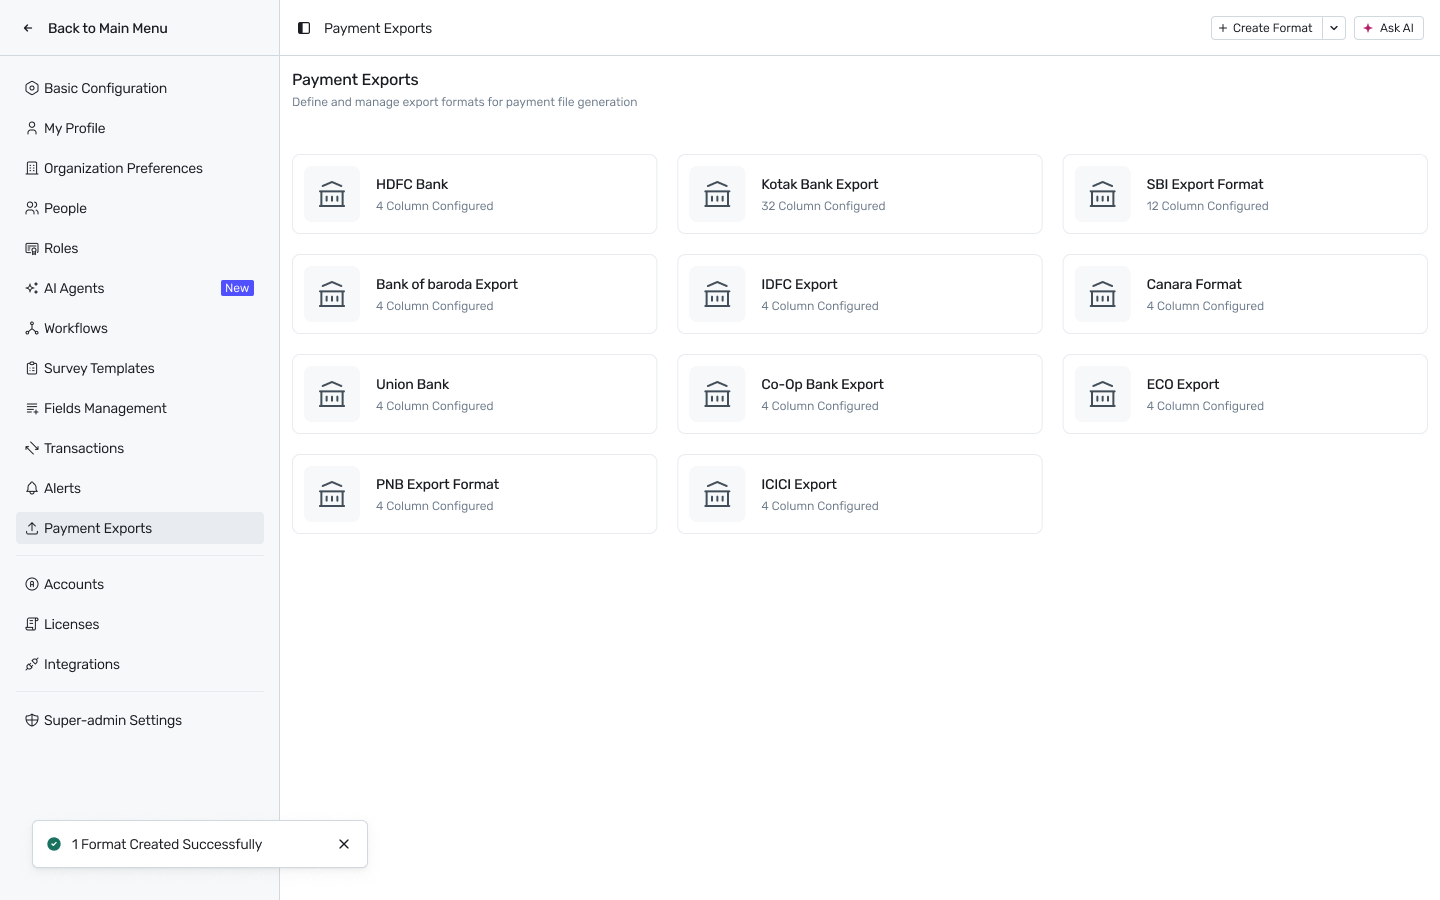Screen dimensions: 1440x900
Task: Open the Transactions section
Action: coord(140,448)
